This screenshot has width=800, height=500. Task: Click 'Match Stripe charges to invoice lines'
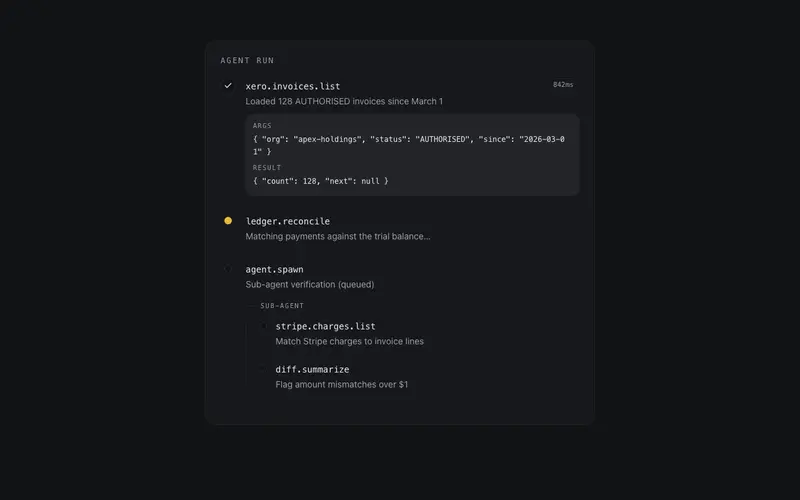pyautogui.click(x=349, y=341)
